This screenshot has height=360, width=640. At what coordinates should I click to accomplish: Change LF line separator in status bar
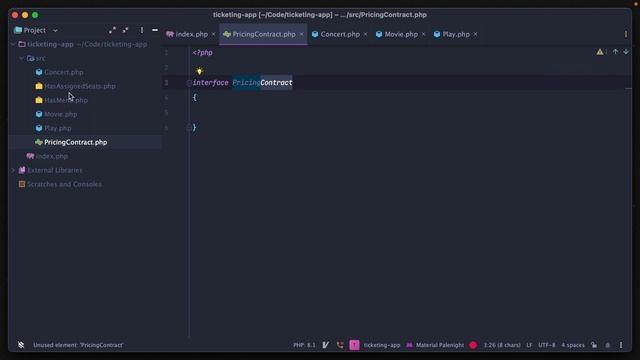529,345
